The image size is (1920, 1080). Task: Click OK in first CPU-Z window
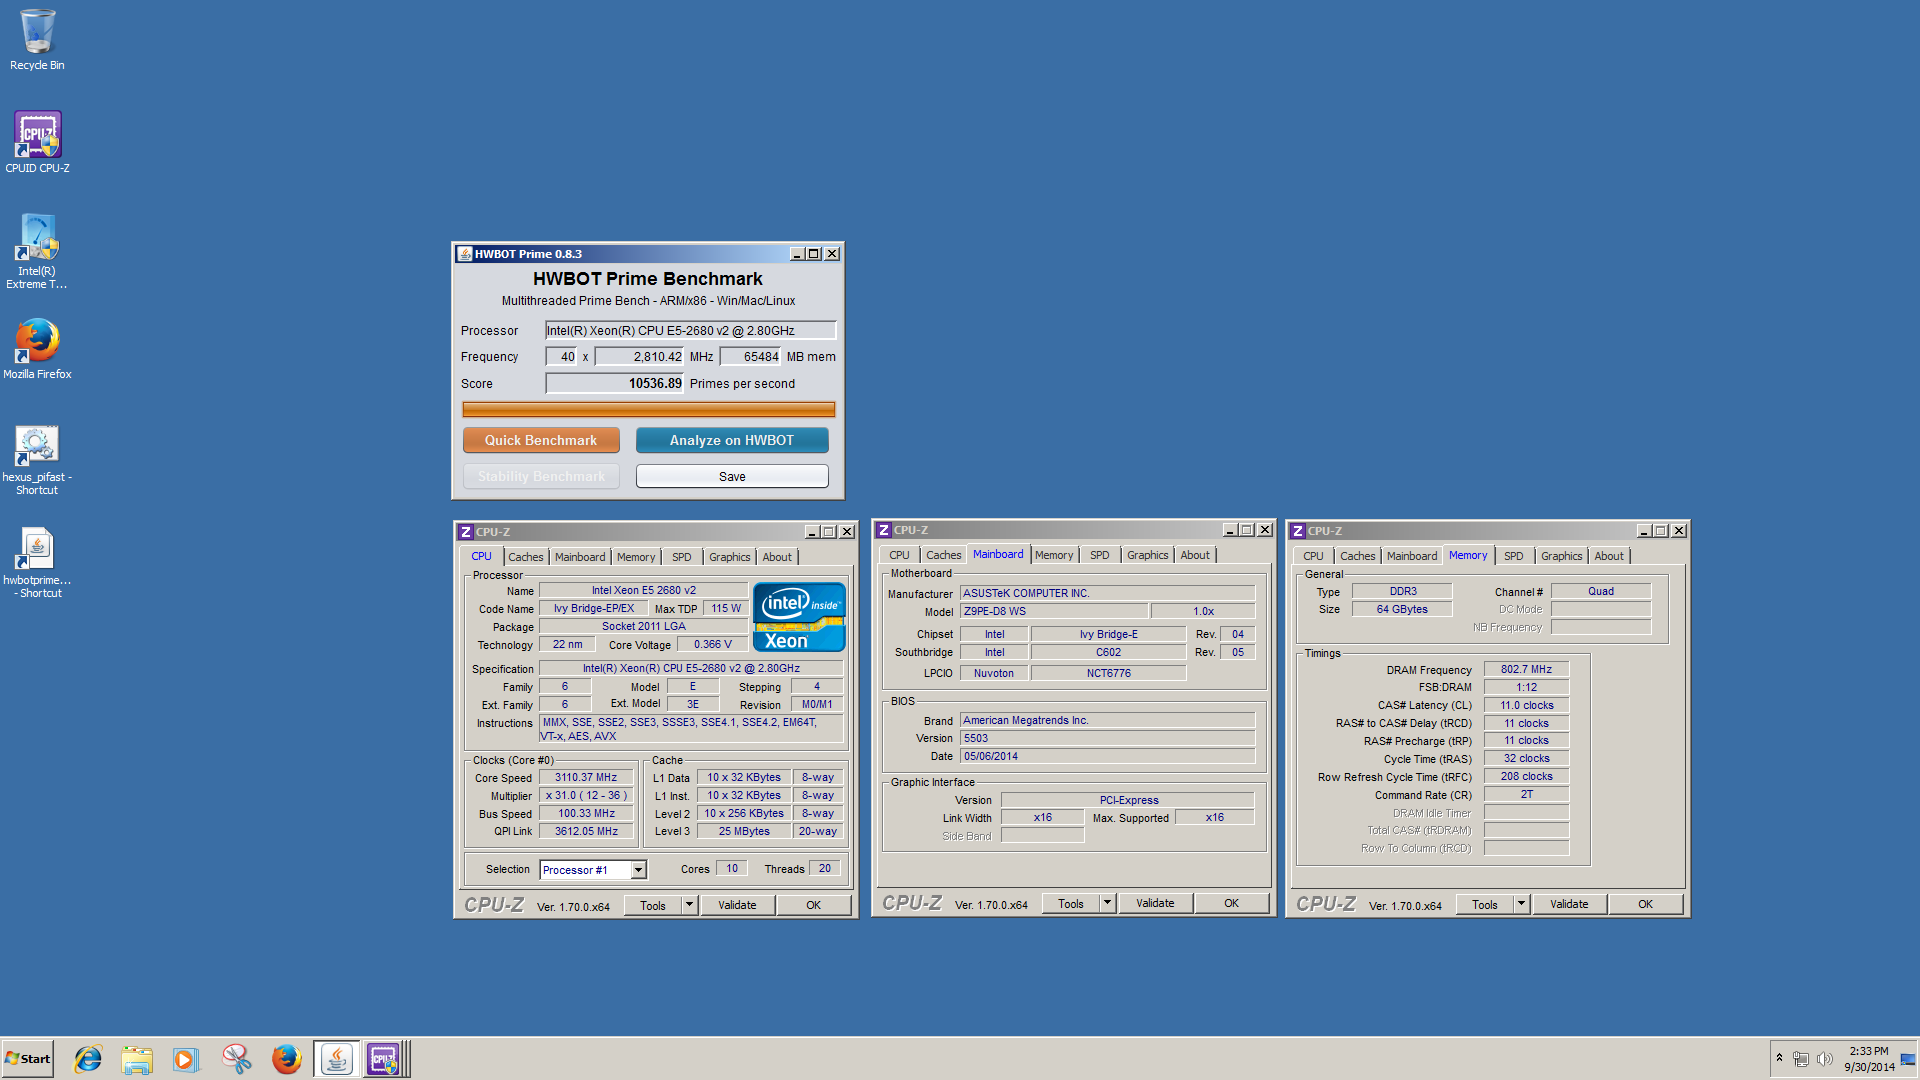(x=814, y=905)
